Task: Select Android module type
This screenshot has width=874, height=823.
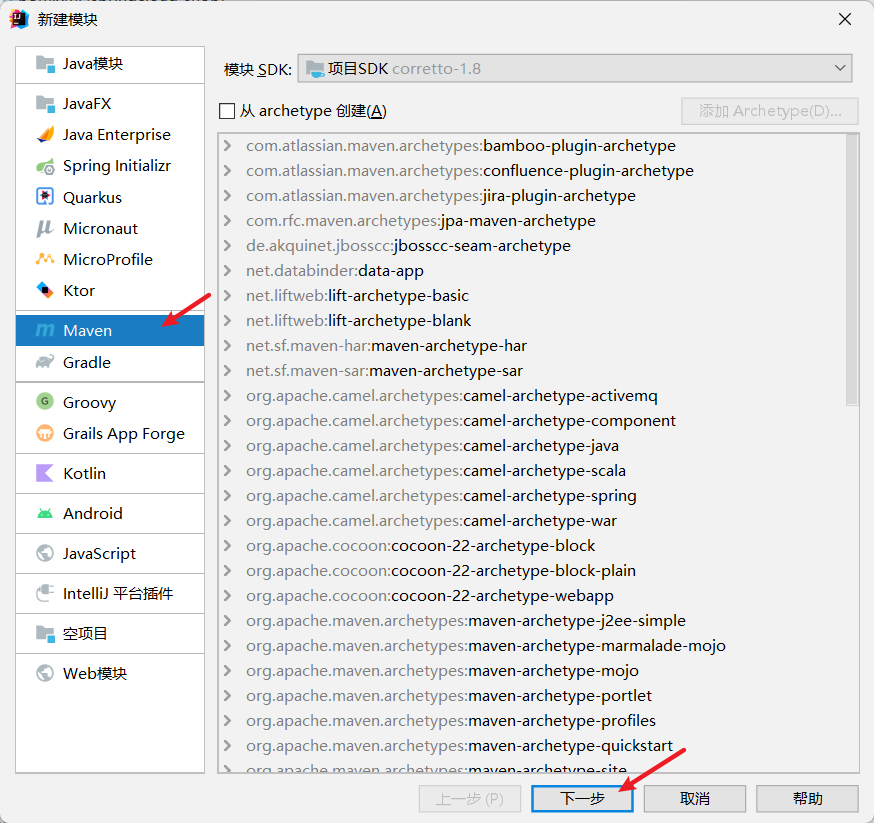Action: [110, 513]
